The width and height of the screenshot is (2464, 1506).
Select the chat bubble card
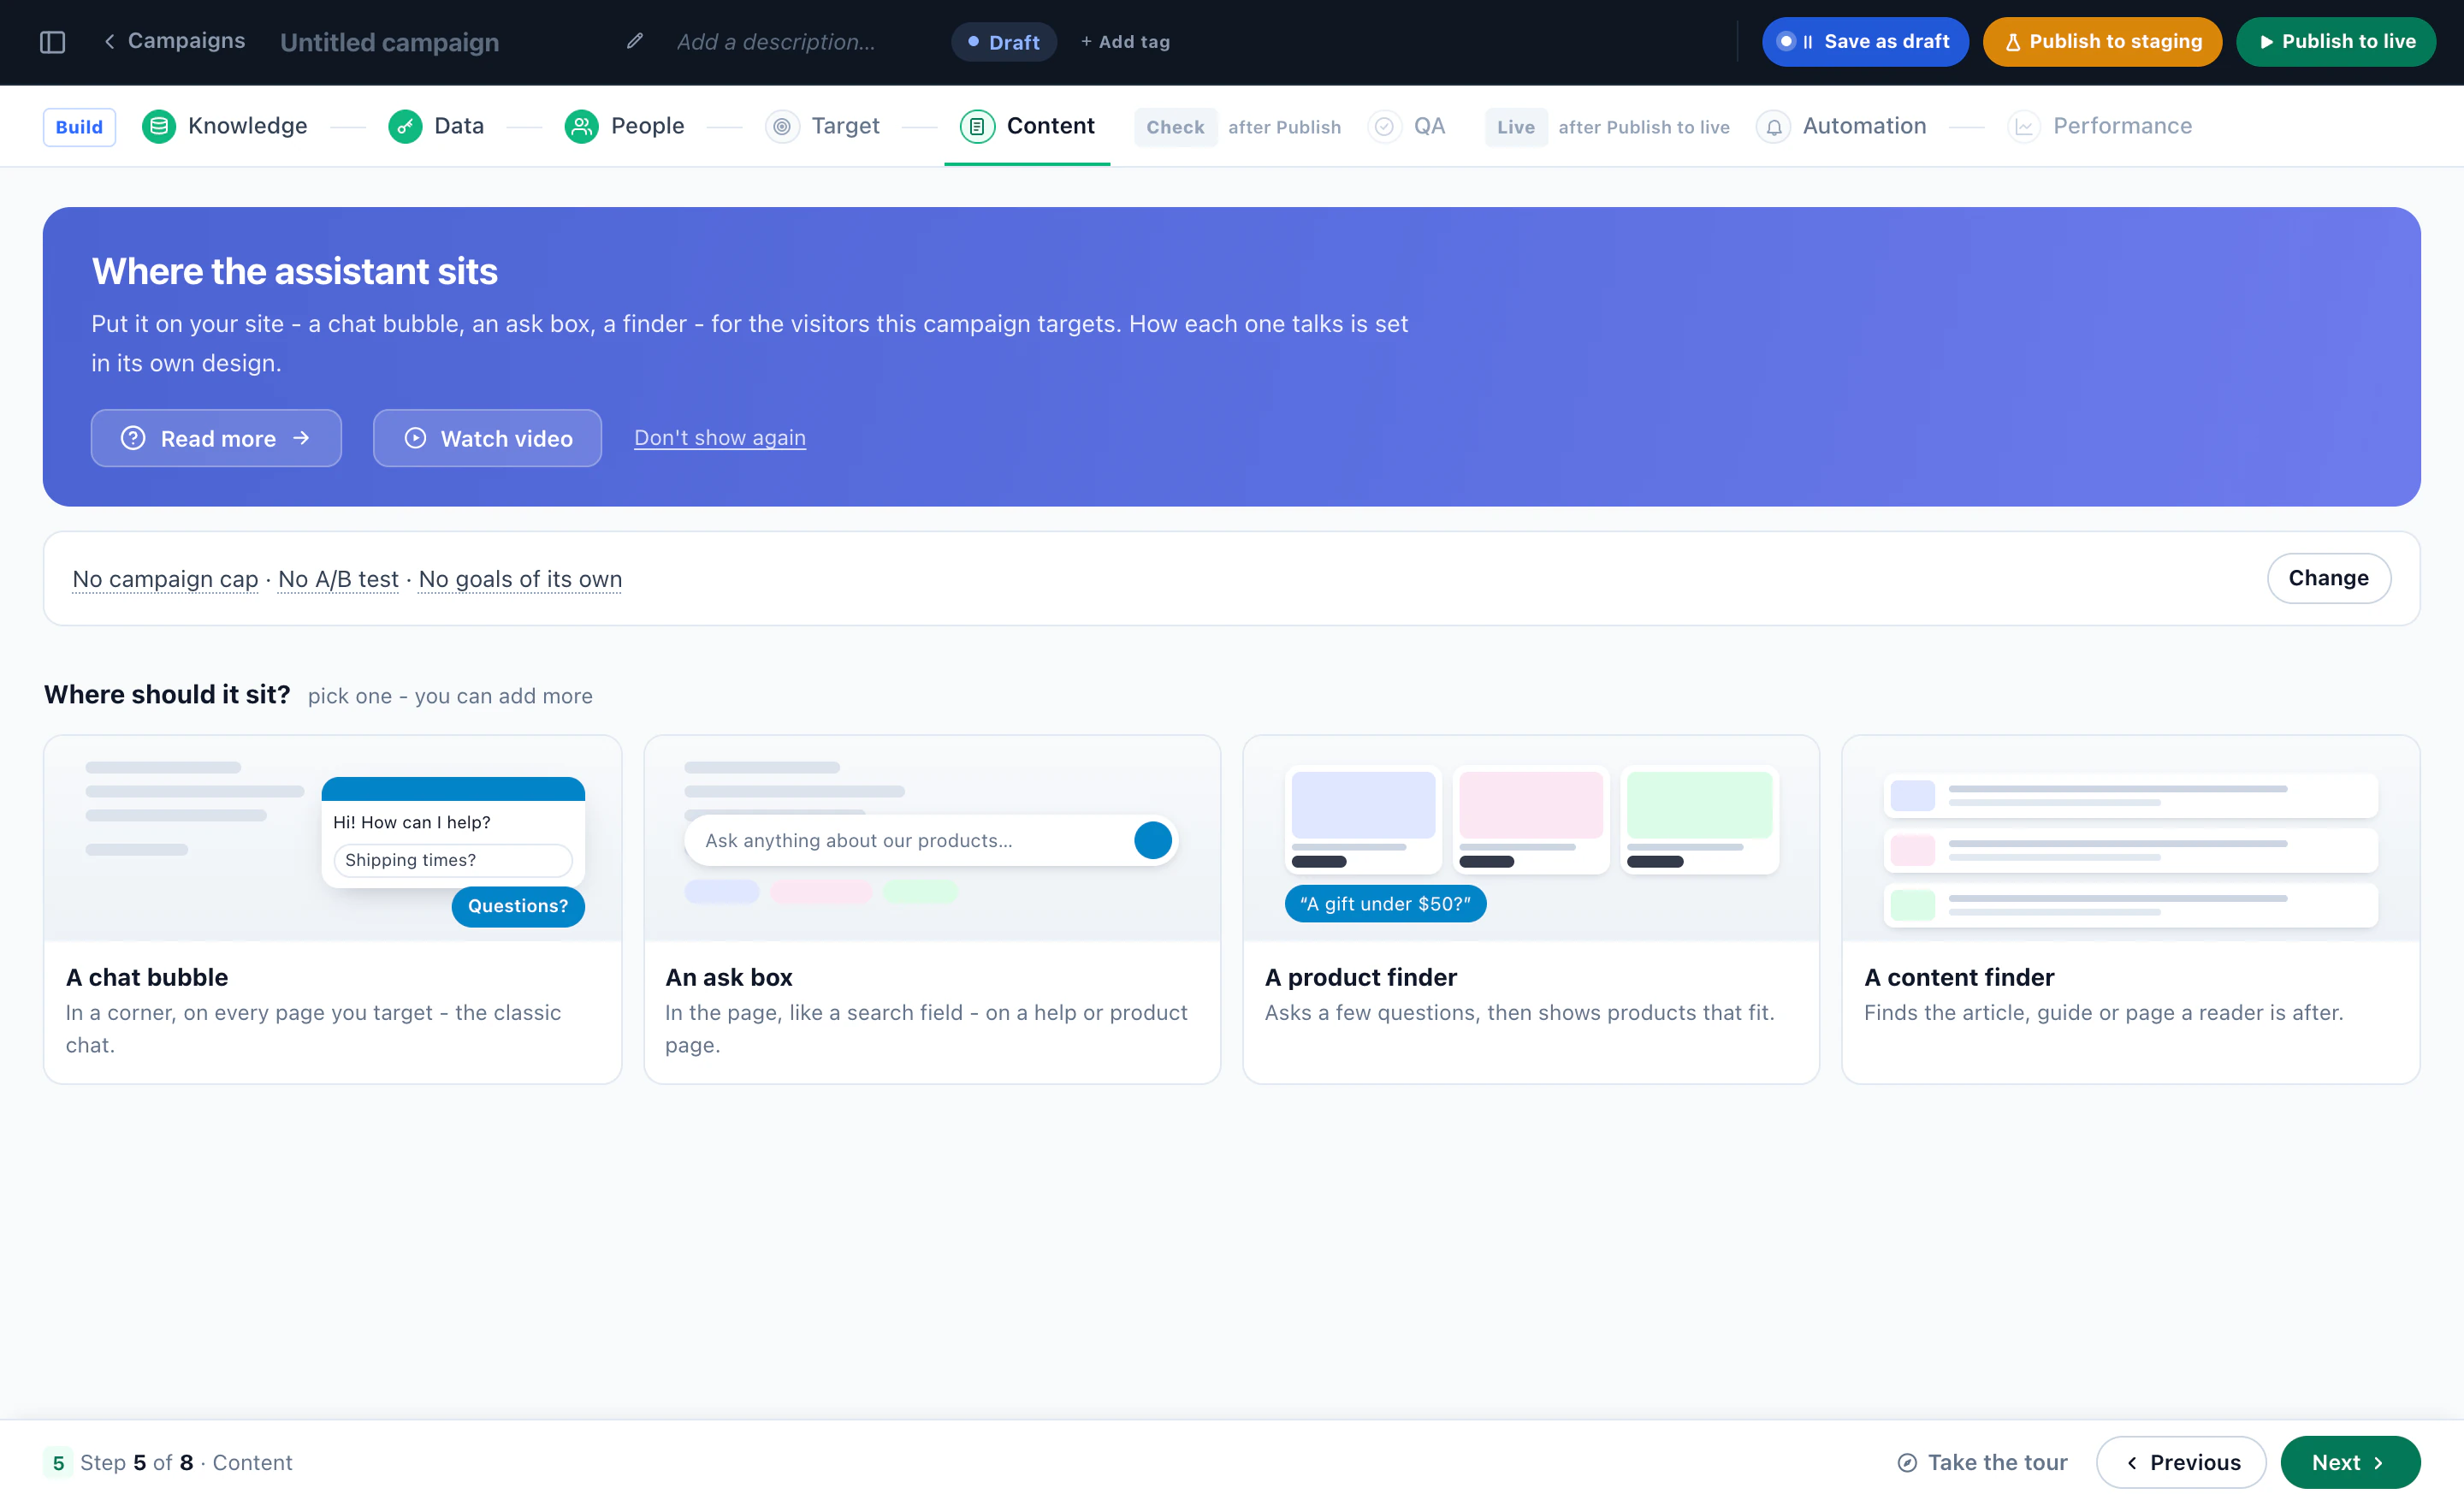[332, 909]
